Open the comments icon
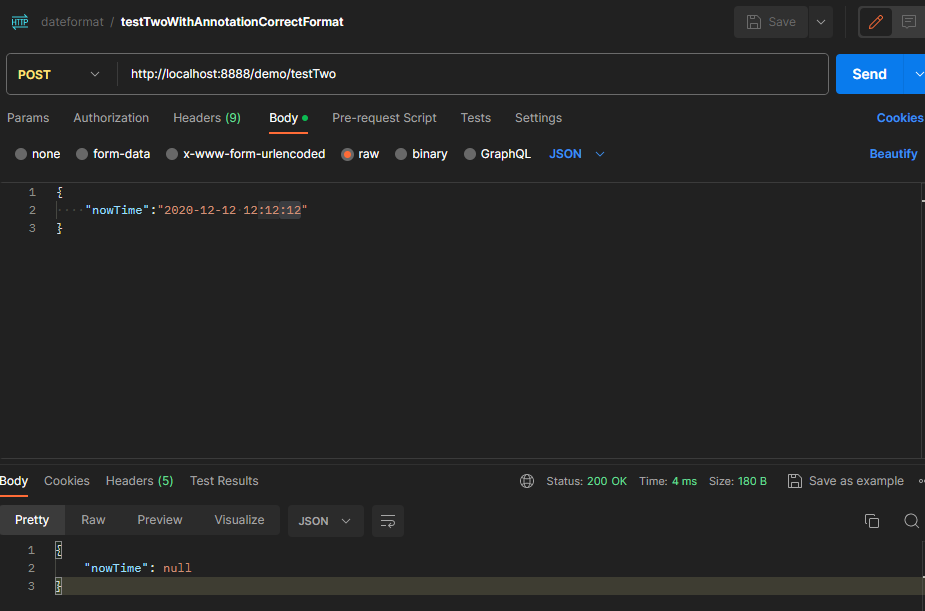This screenshot has height=611, width=925. point(908,22)
